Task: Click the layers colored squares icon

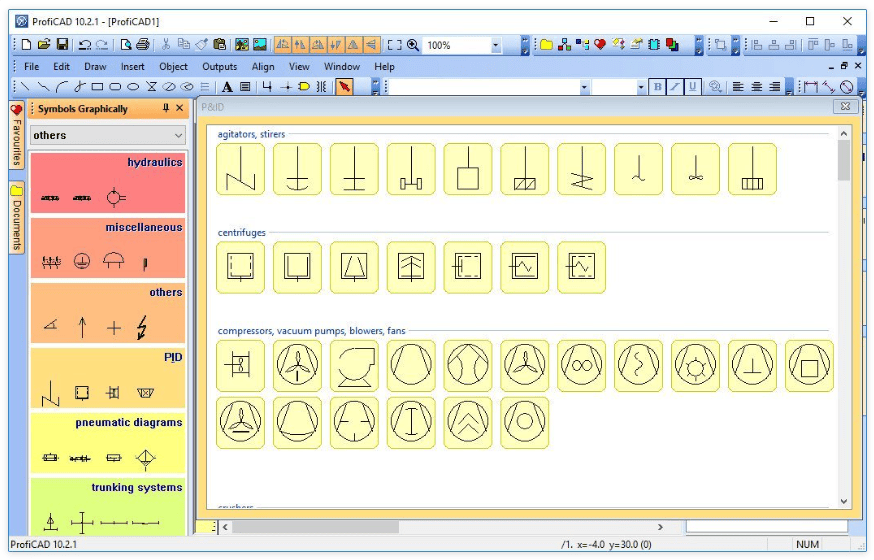Action: (x=672, y=45)
